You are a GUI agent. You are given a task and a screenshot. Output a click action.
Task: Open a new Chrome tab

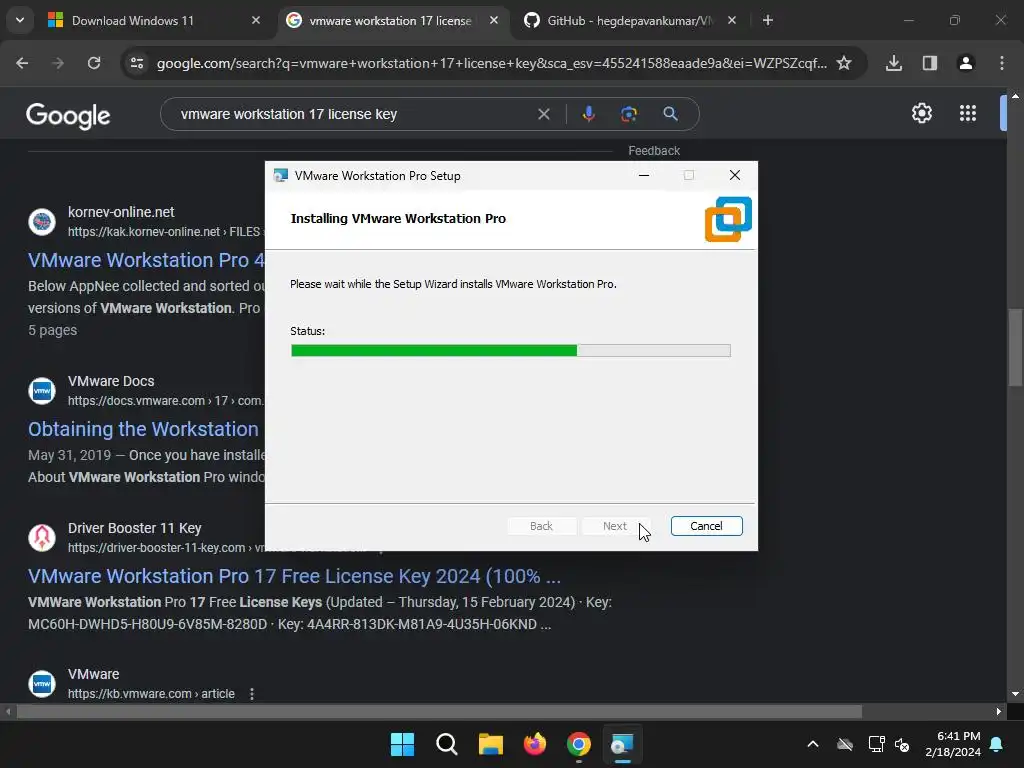768,20
